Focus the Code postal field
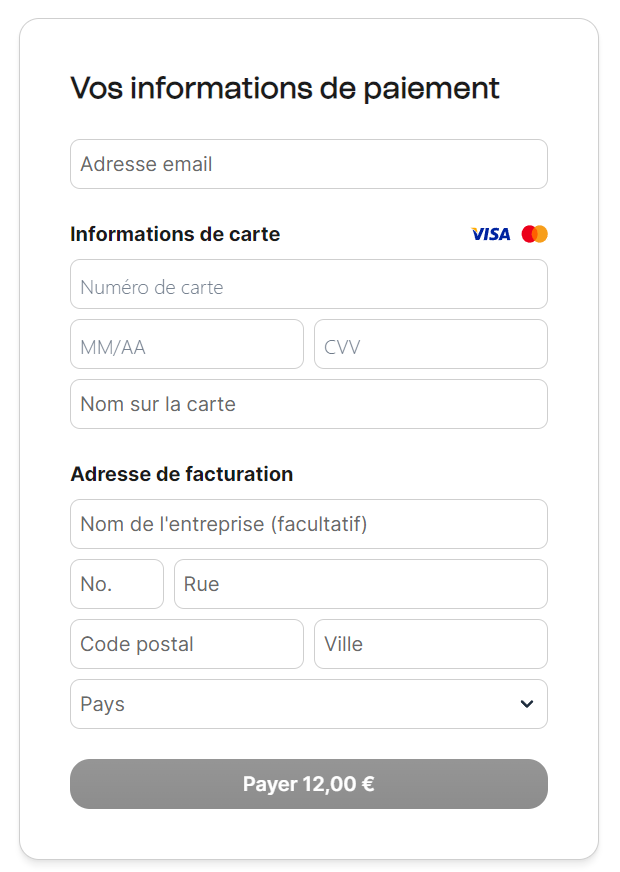Image resolution: width=620 pixels, height=872 pixels. pyautogui.click(x=186, y=644)
